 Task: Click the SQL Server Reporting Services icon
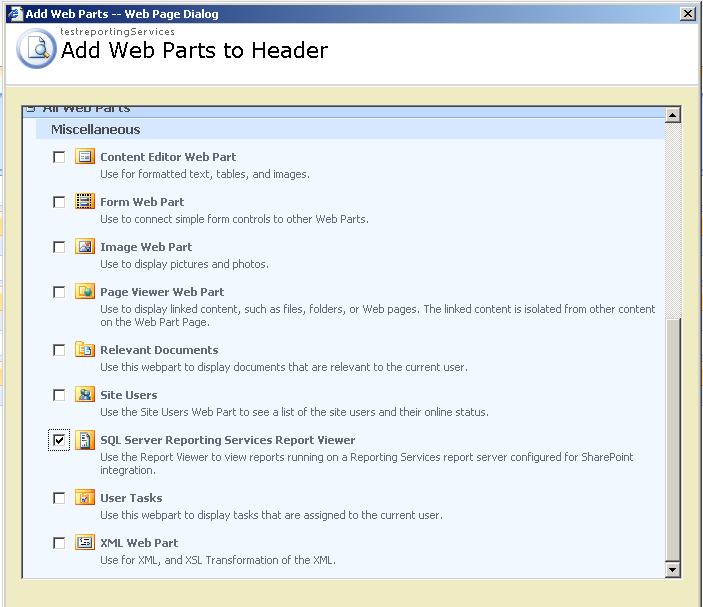click(x=85, y=440)
